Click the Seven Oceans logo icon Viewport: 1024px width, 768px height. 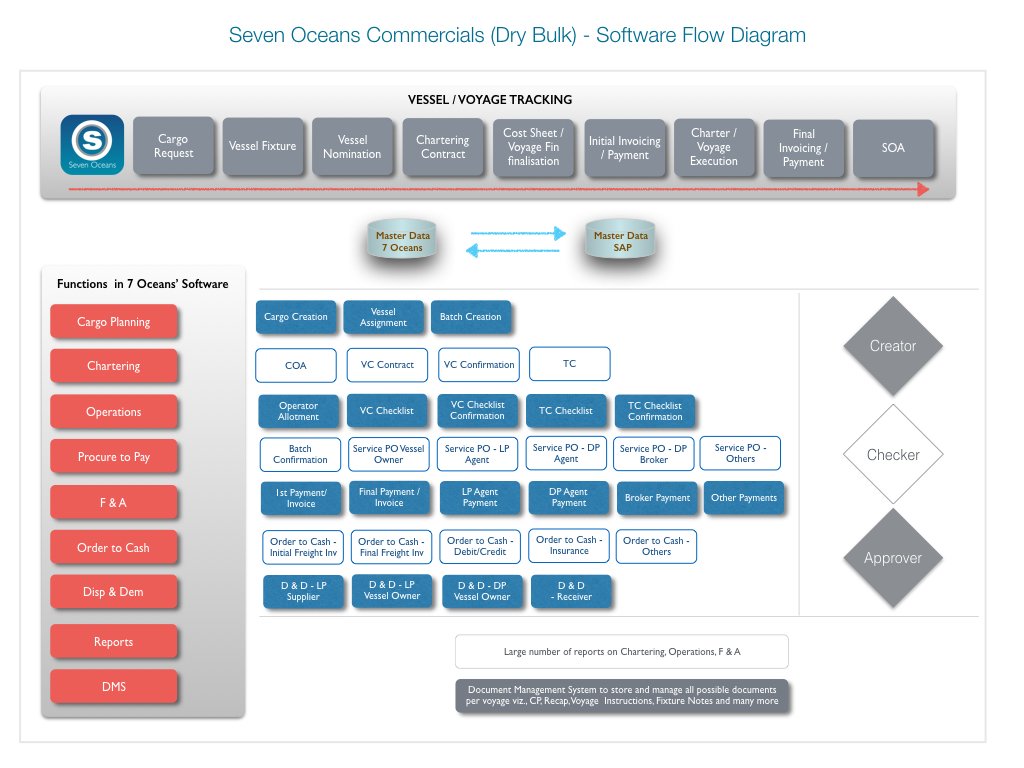[x=92, y=144]
